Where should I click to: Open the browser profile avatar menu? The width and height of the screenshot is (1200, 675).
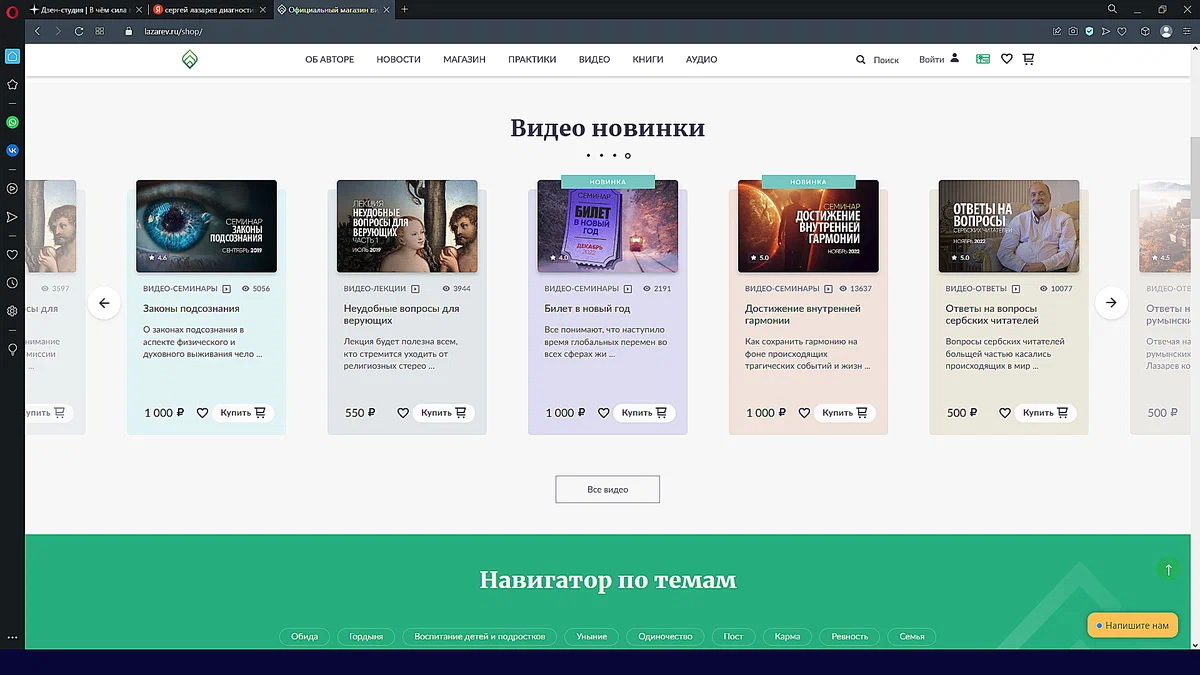coord(1166,31)
